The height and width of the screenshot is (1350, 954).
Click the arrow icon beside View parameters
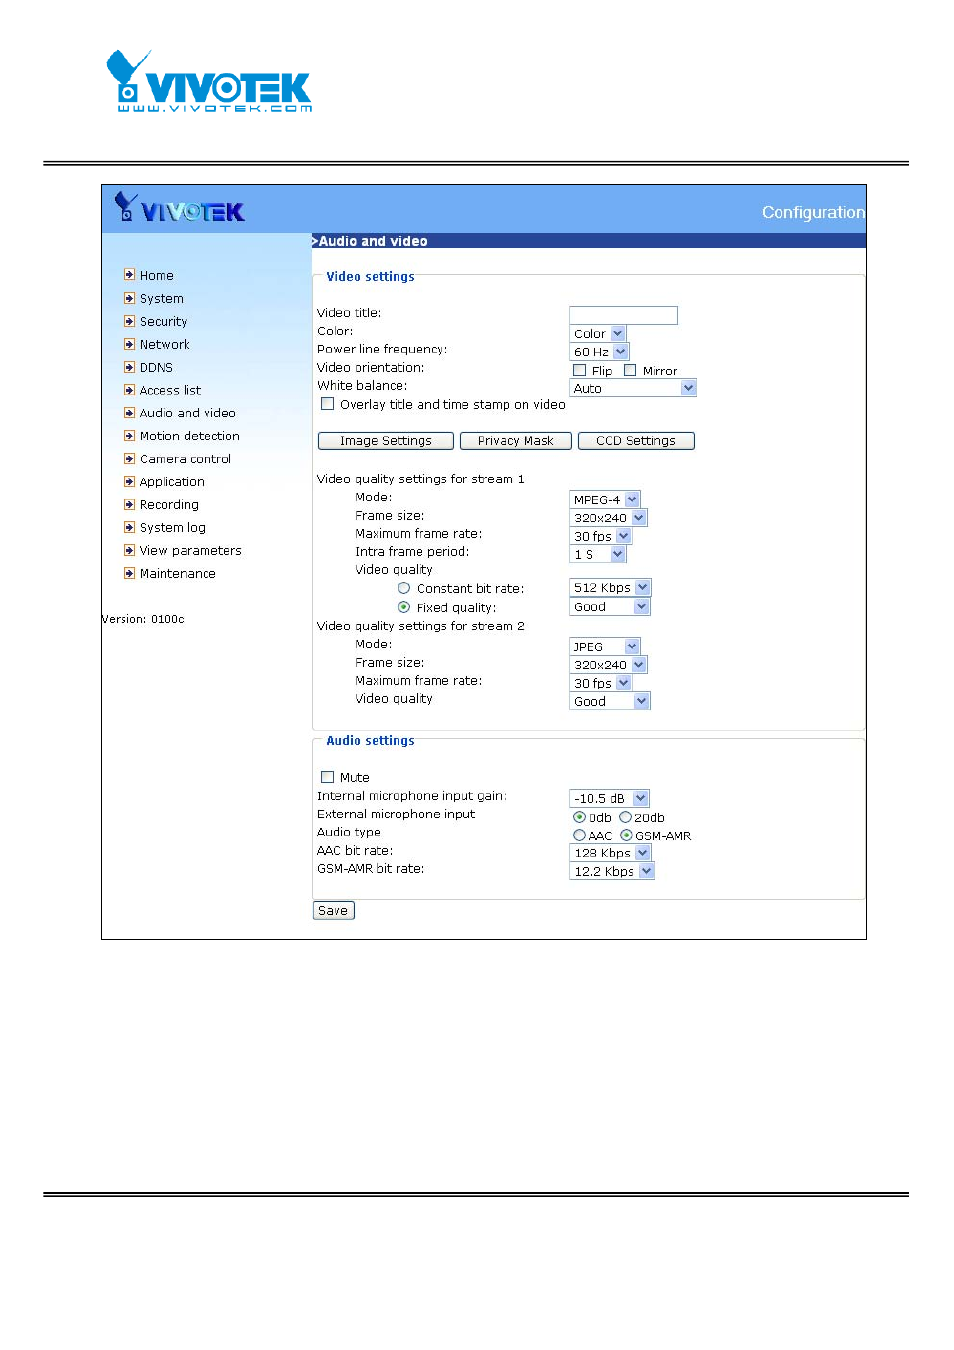pos(129,551)
